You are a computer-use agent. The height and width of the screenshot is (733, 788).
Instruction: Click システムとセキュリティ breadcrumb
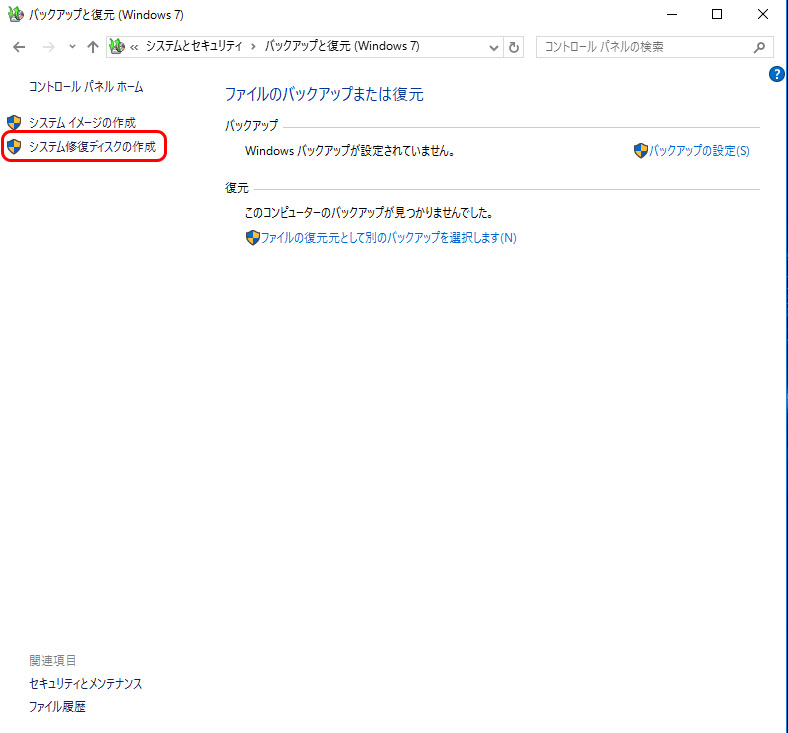(x=194, y=46)
